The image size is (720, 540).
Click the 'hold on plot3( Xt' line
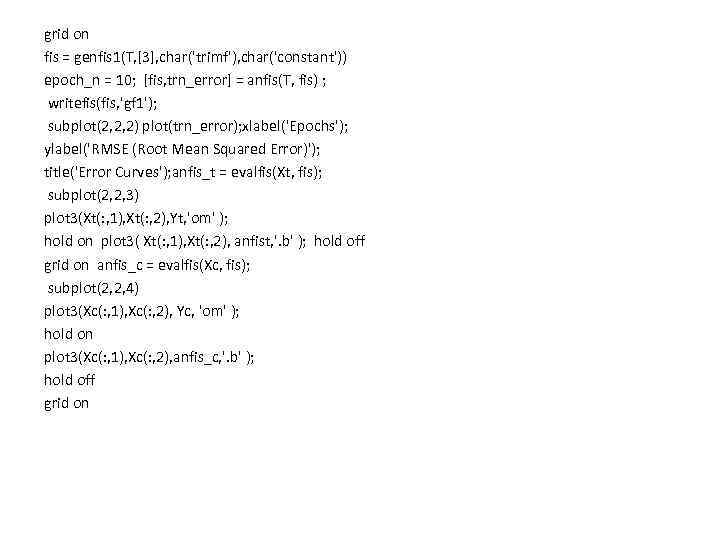pos(205,242)
